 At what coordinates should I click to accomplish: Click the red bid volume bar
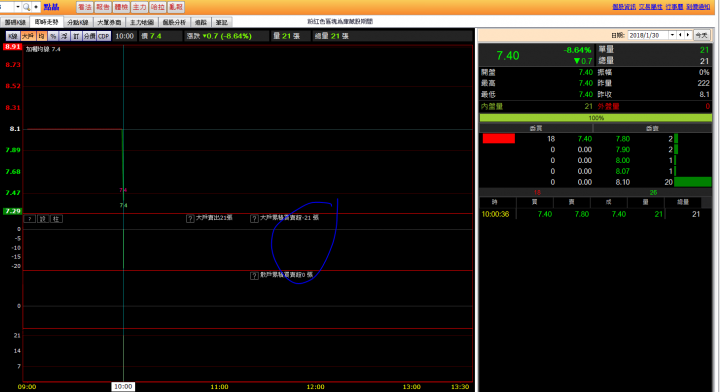click(499, 139)
